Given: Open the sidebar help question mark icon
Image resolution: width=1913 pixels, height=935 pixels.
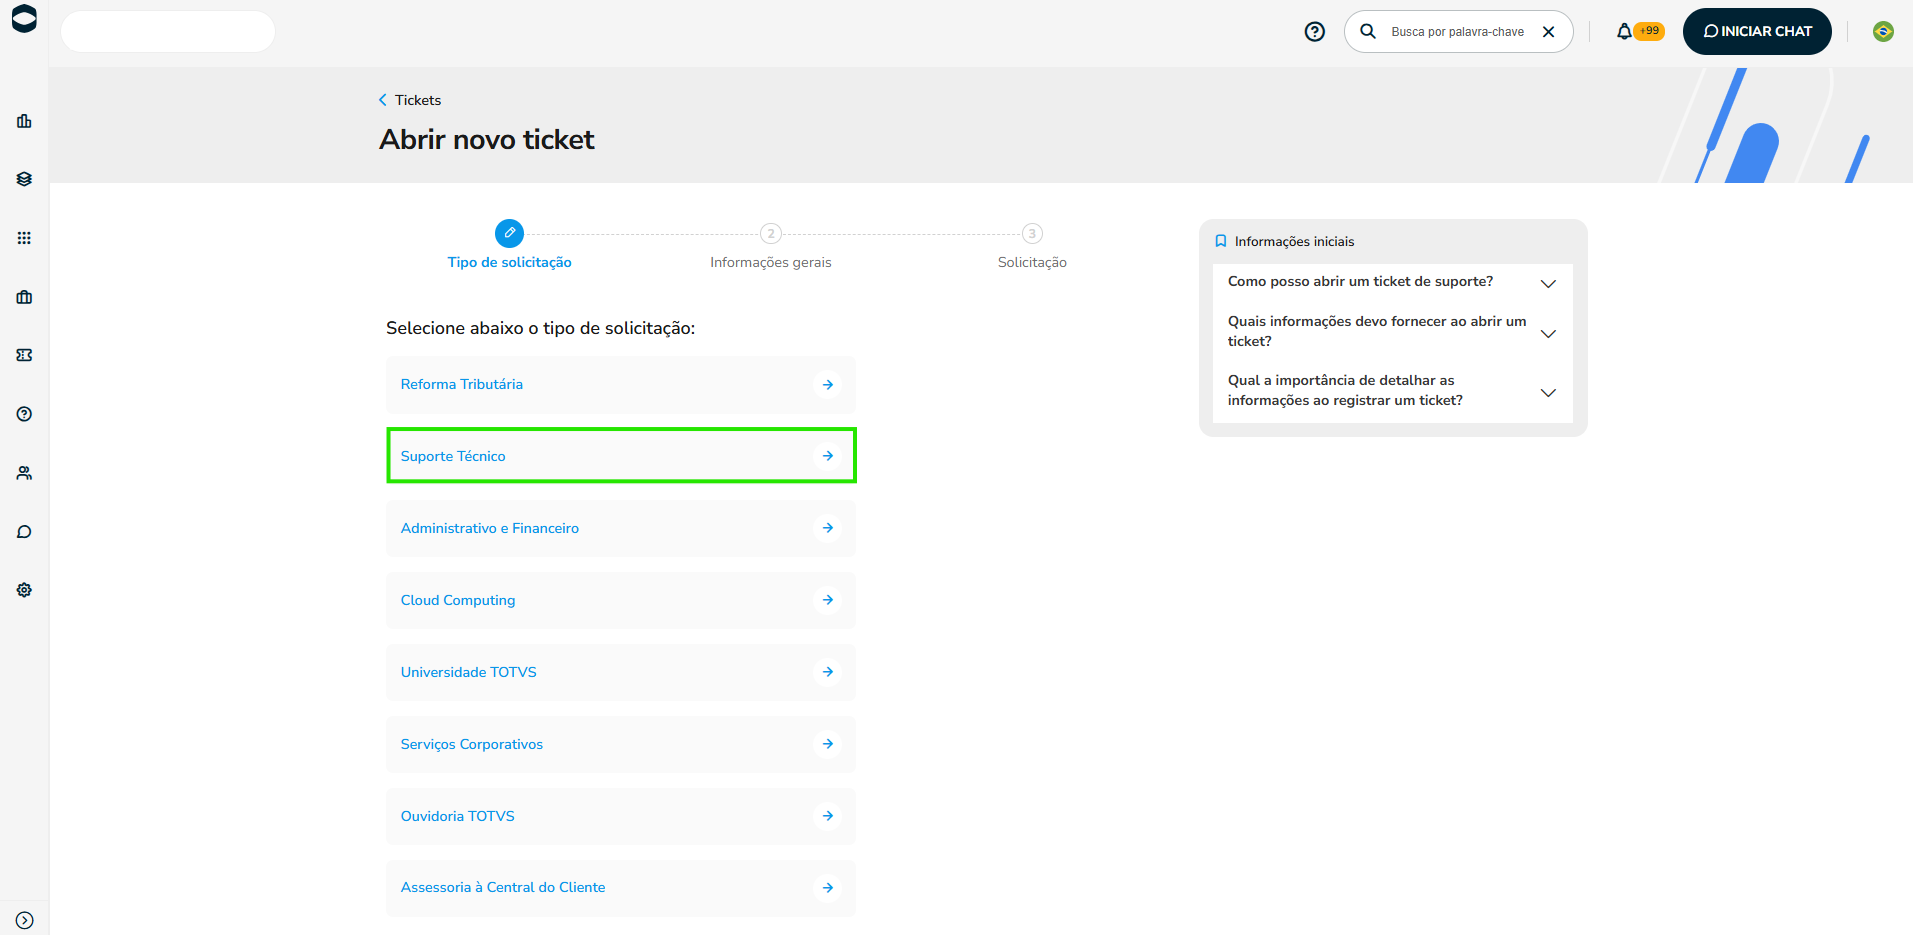Looking at the screenshot, I should point(24,414).
